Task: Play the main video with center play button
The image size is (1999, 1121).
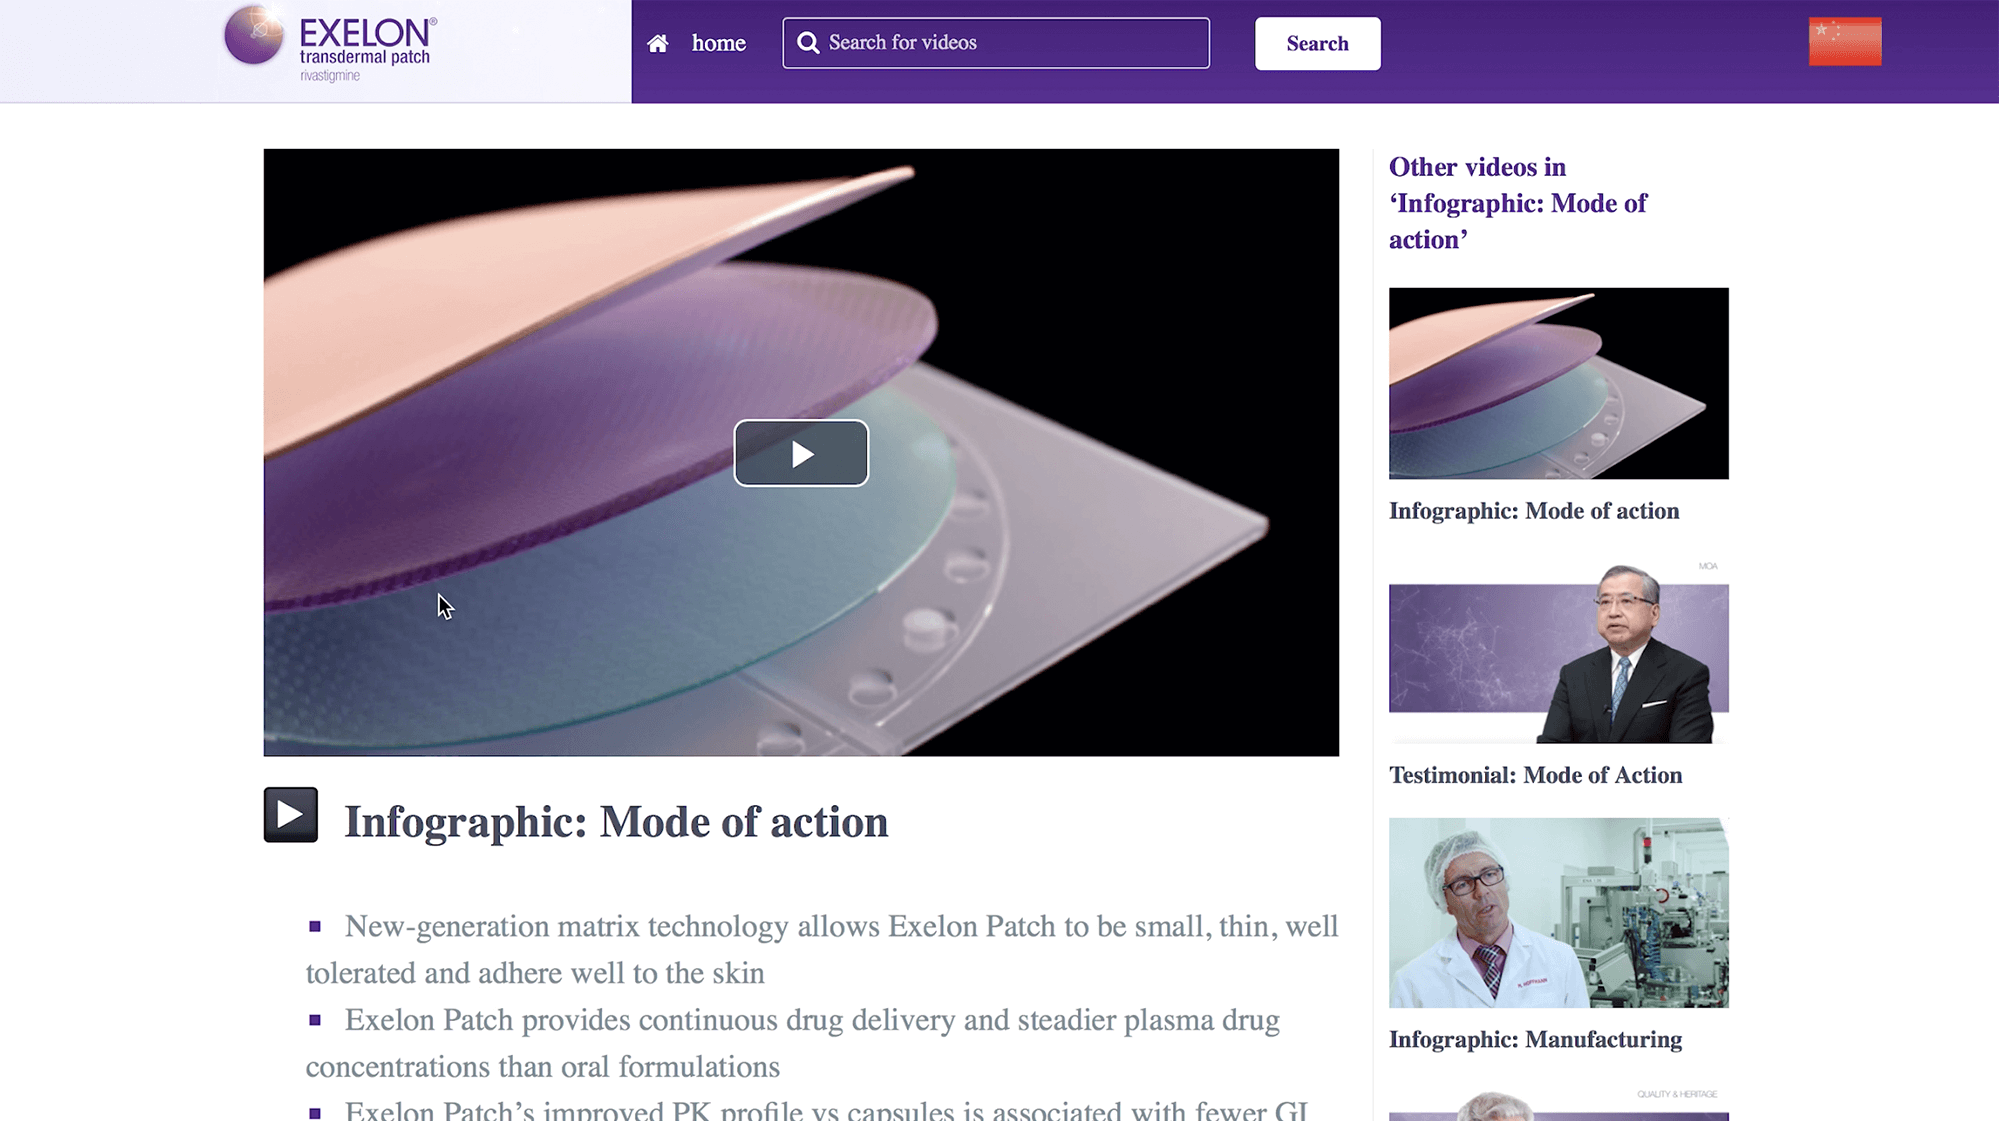Action: pyautogui.click(x=801, y=453)
